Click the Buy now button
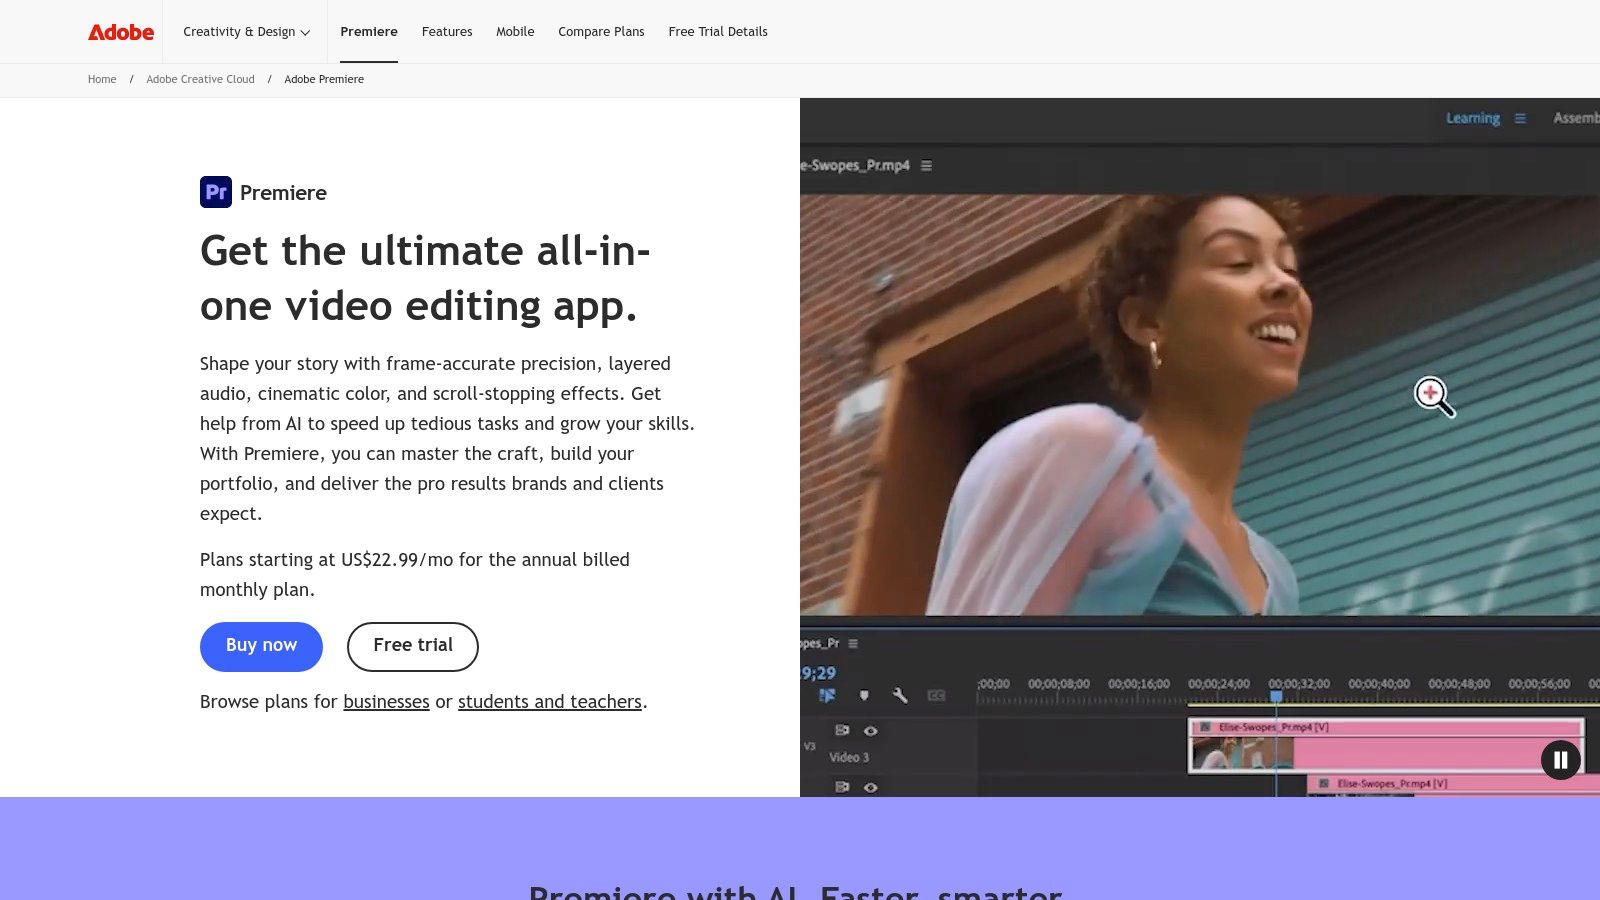Screen dimensions: 1600x900 (x=261, y=646)
